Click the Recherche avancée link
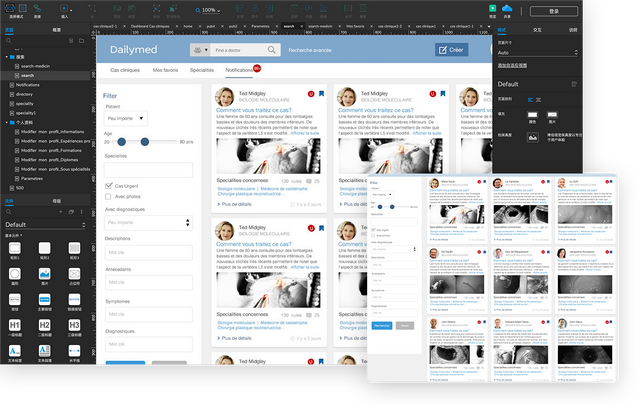 pos(310,50)
